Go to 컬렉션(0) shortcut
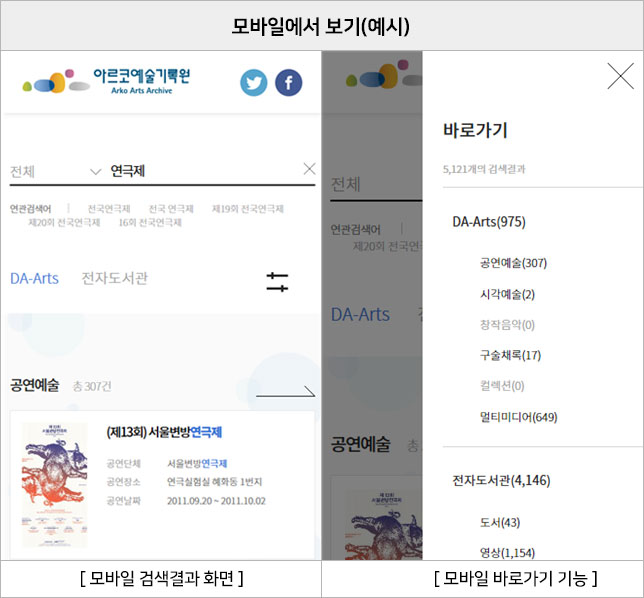644x598 pixels. (x=502, y=386)
